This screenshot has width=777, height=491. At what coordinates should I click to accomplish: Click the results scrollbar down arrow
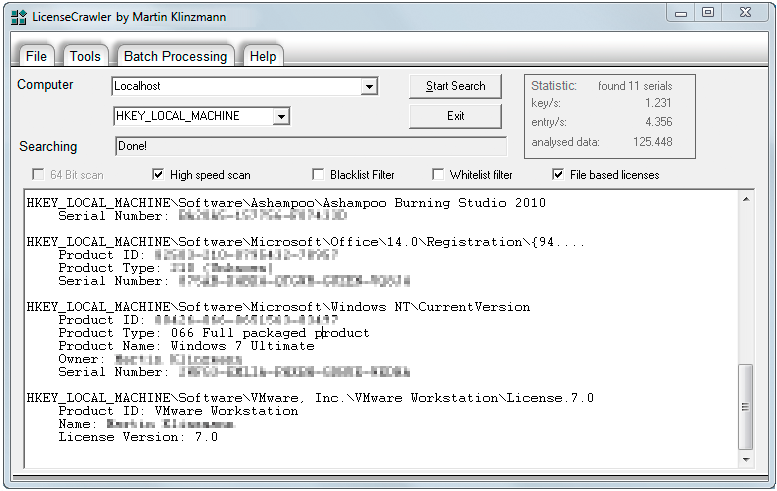tap(745, 458)
